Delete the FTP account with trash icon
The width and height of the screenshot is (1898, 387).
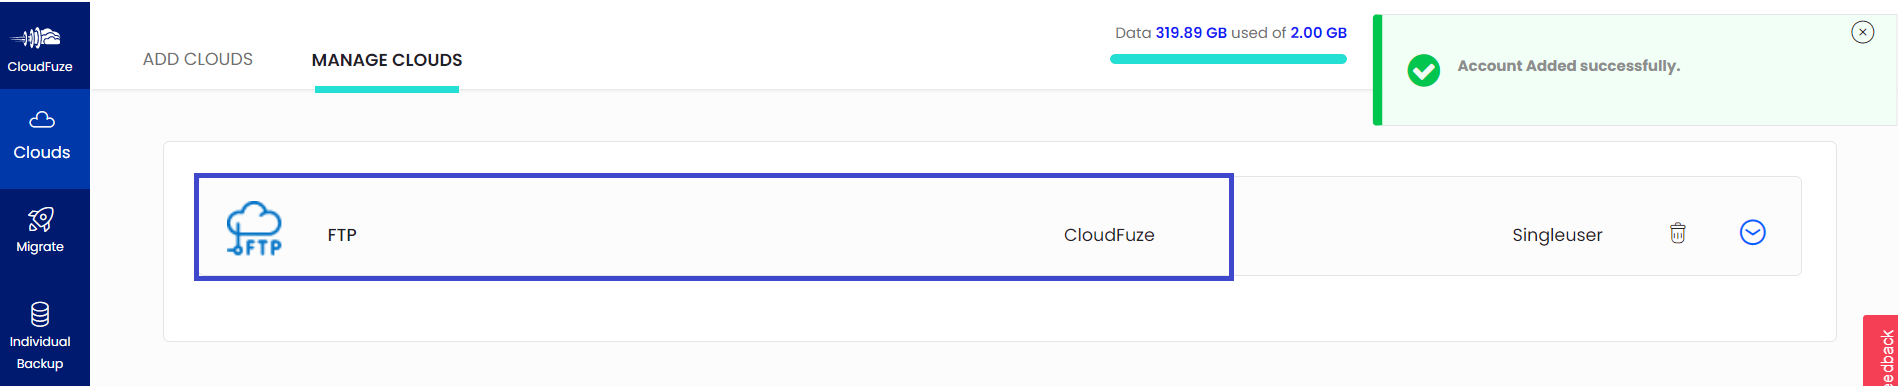(x=1678, y=233)
